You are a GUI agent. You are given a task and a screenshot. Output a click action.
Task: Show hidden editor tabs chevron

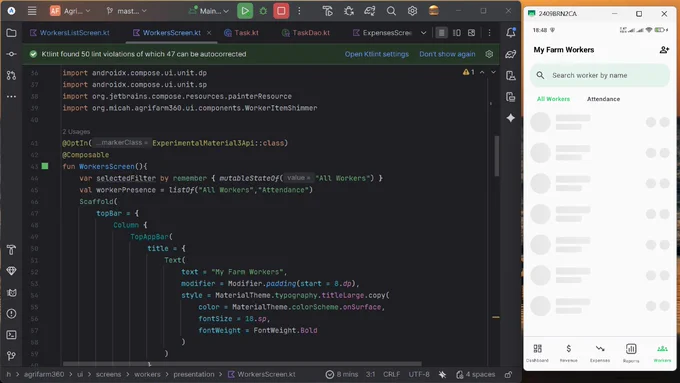click(x=423, y=33)
